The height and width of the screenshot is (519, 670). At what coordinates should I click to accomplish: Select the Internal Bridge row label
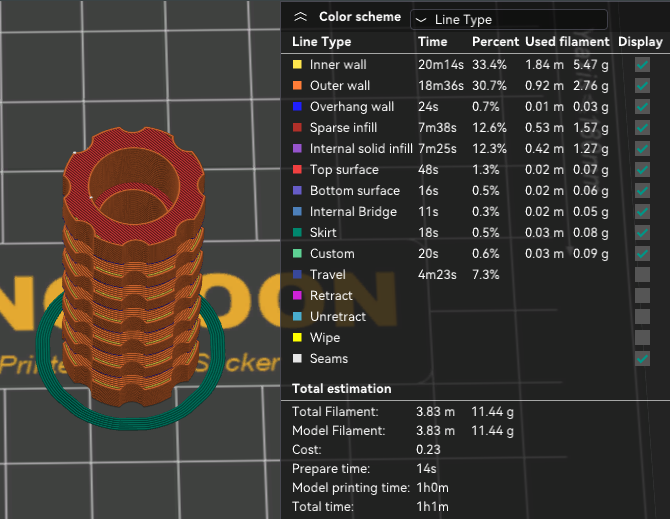353,211
